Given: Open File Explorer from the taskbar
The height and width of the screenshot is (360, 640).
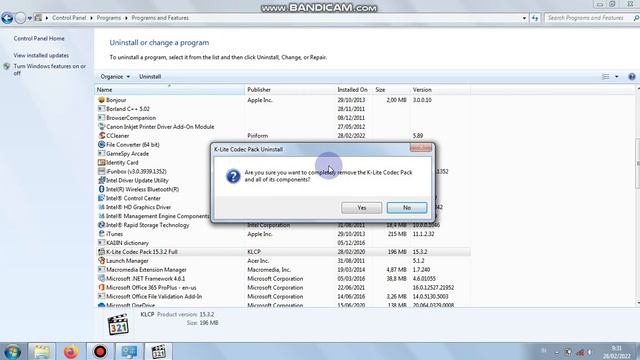Looking at the screenshot, I should tap(41, 351).
